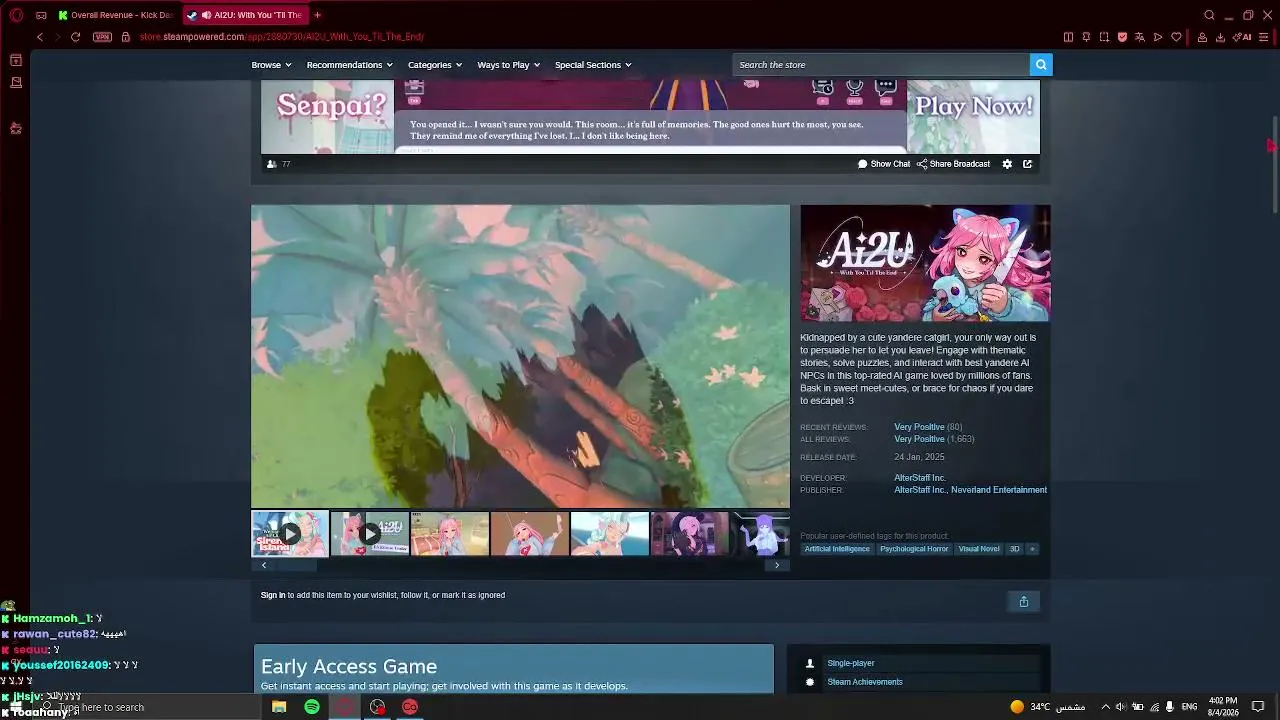Search open tabs with magnifier icon
Viewport: 1280px width, 720px height.
(x=1209, y=15)
